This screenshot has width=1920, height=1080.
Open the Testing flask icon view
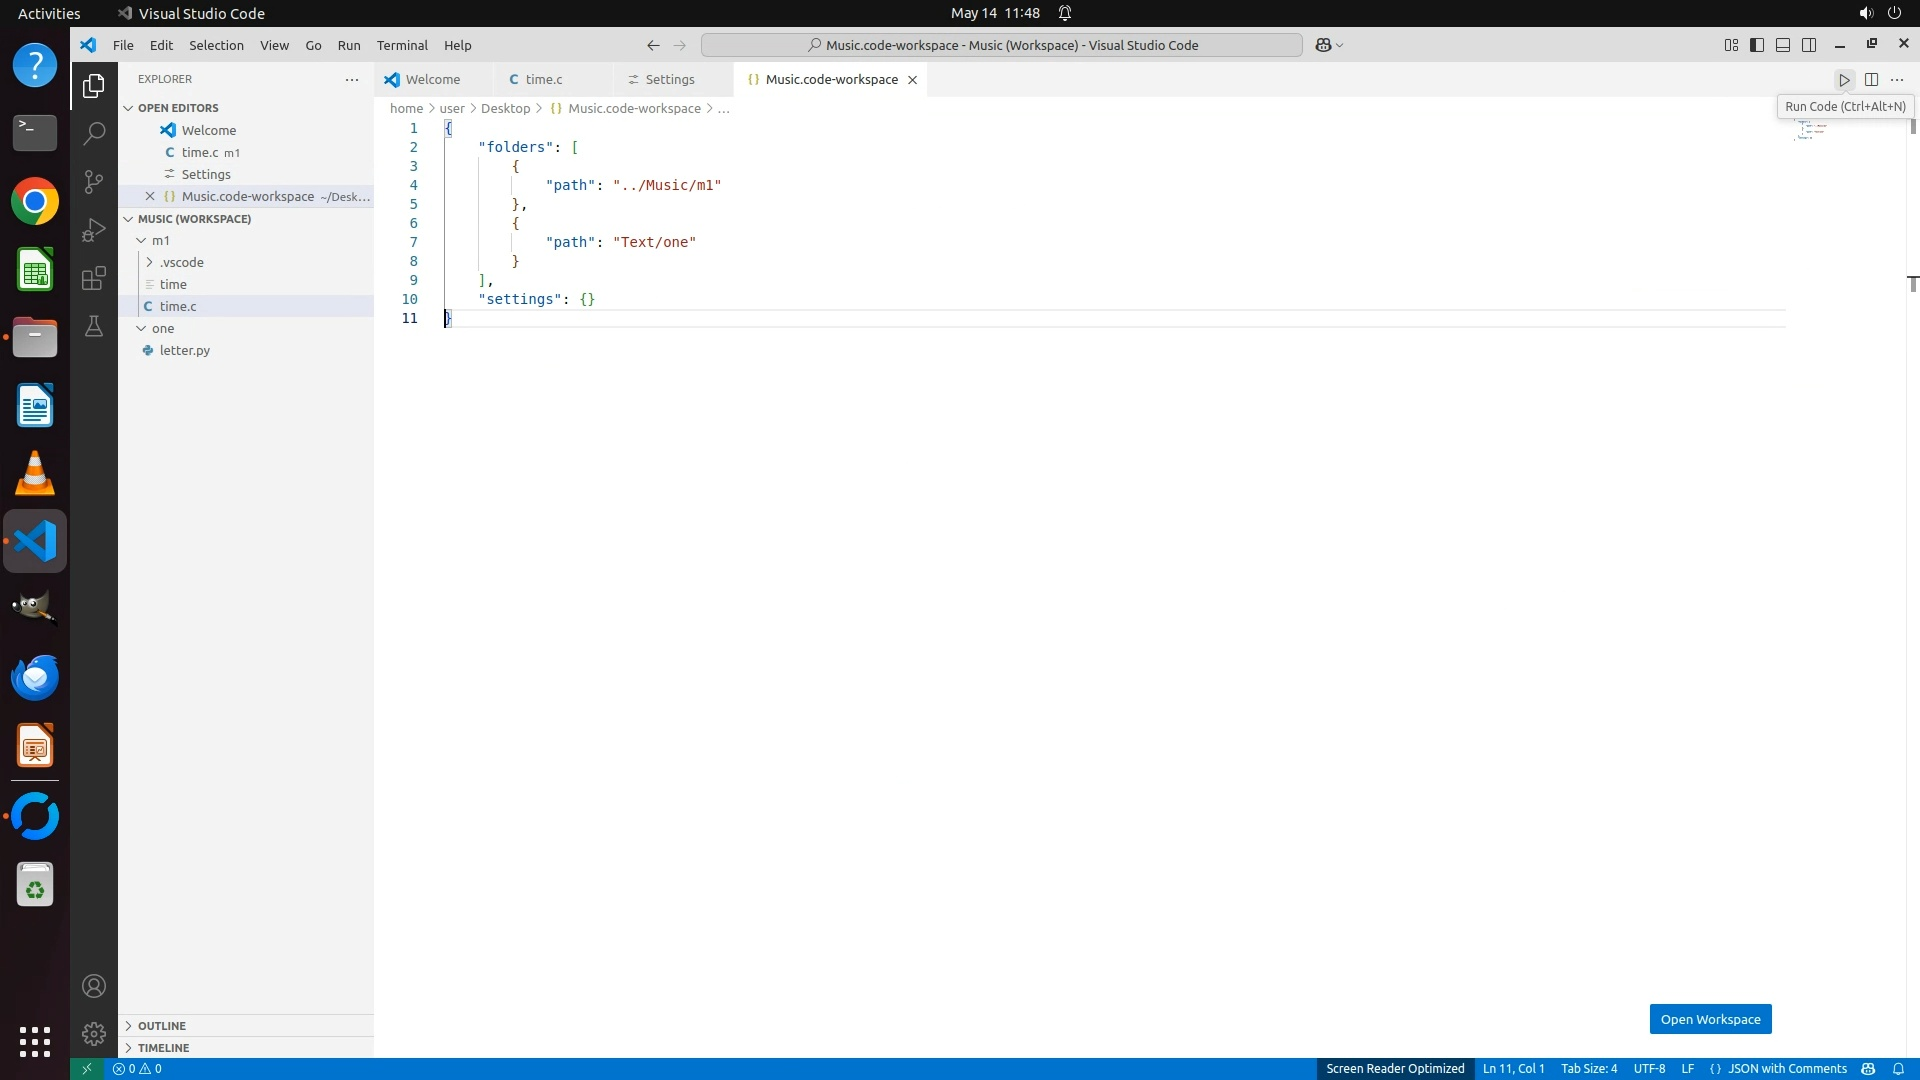[x=94, y=326]
